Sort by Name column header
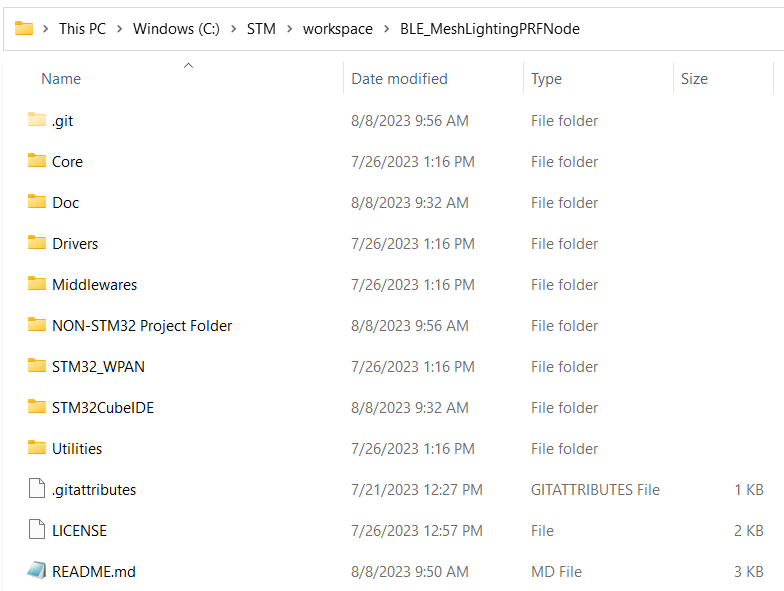Image resolution: width=784 pixels, height=591 pixels. 61,78
